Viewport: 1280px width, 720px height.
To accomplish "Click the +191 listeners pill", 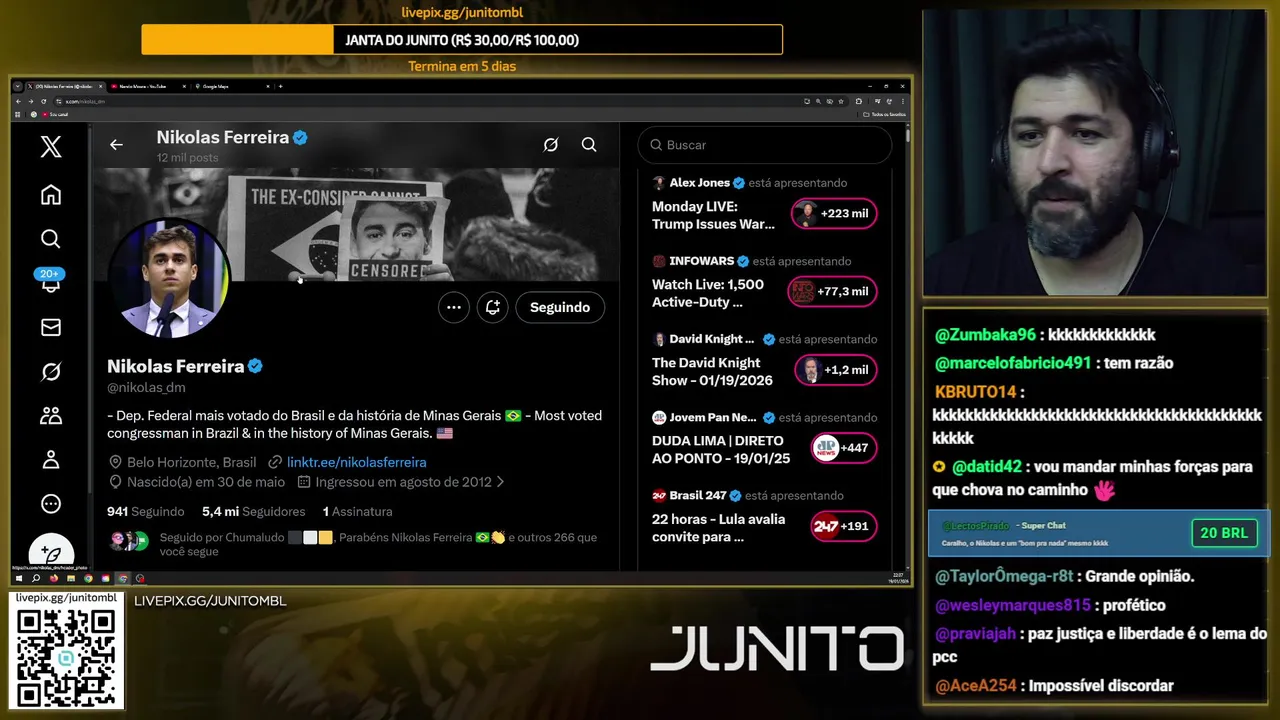I will coord(844,526).
